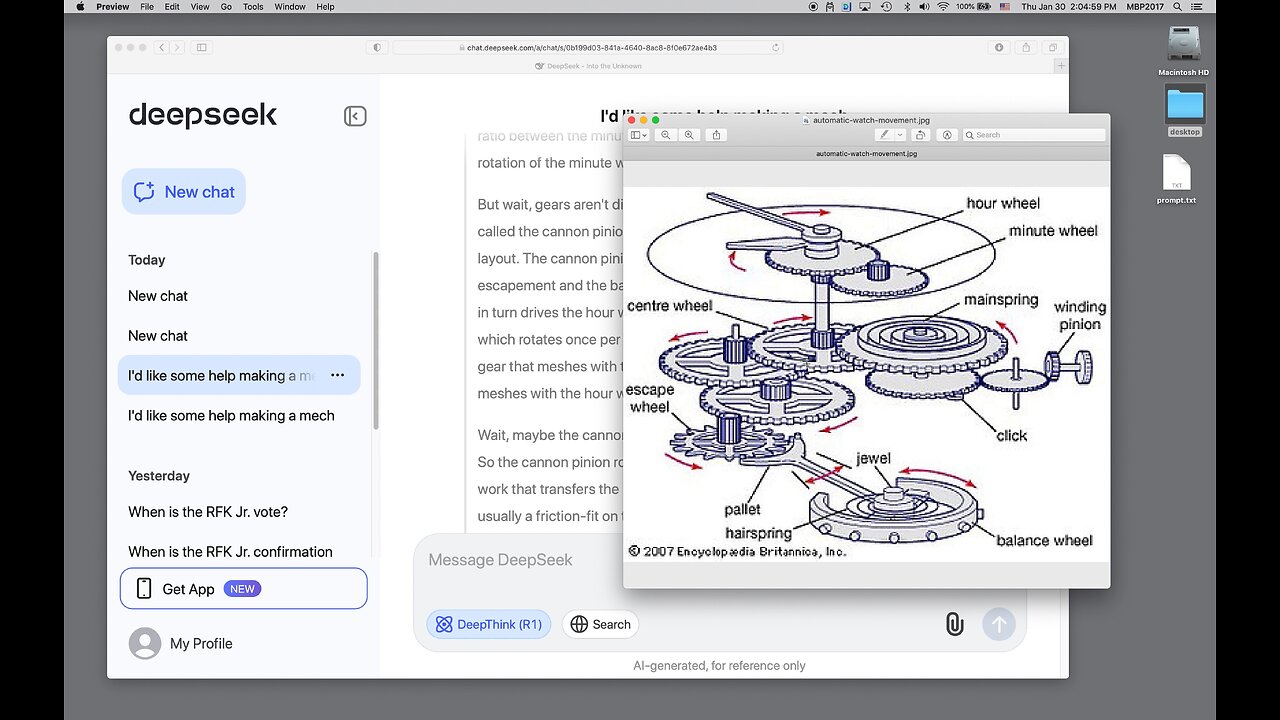
Task: Reload the page in Safari
Action: (x=777, y=47)
